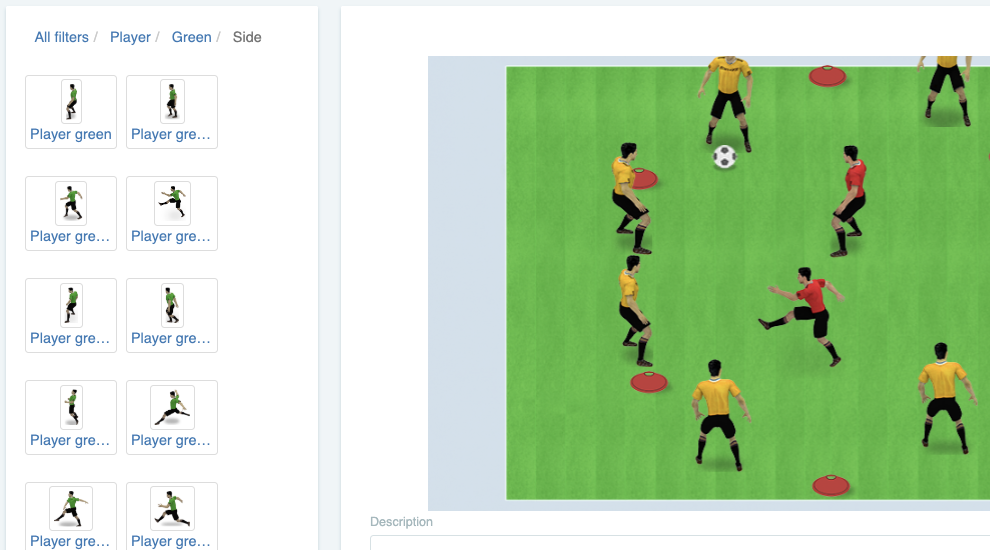Select the soccer ball on the pitch
990x550 pixels.
pos(725,157)
